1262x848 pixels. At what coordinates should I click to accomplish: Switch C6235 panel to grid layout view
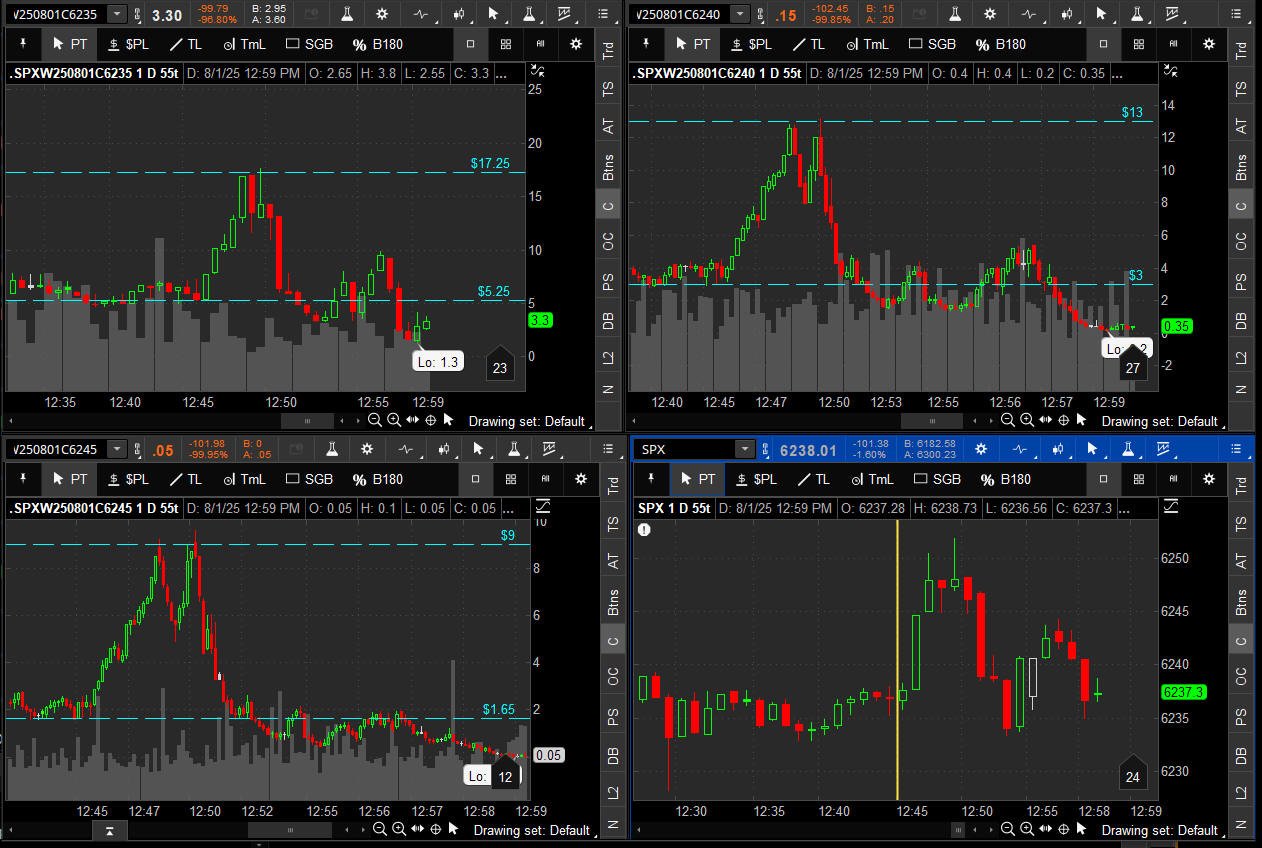click(506, 44)
